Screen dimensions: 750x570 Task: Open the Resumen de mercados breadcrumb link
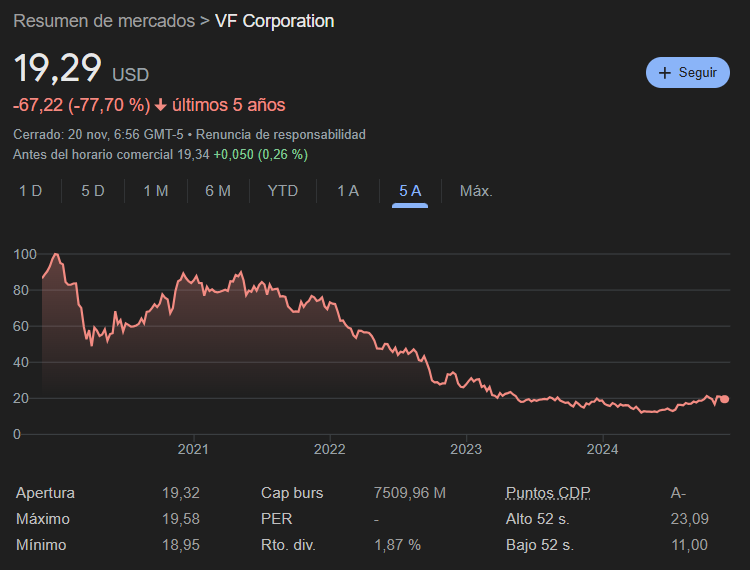[x=103, y=21]
